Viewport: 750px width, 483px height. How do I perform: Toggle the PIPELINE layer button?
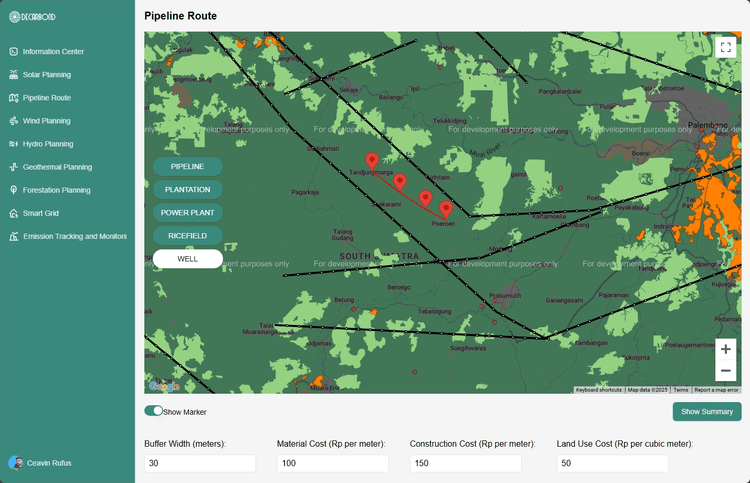point(187,166)
